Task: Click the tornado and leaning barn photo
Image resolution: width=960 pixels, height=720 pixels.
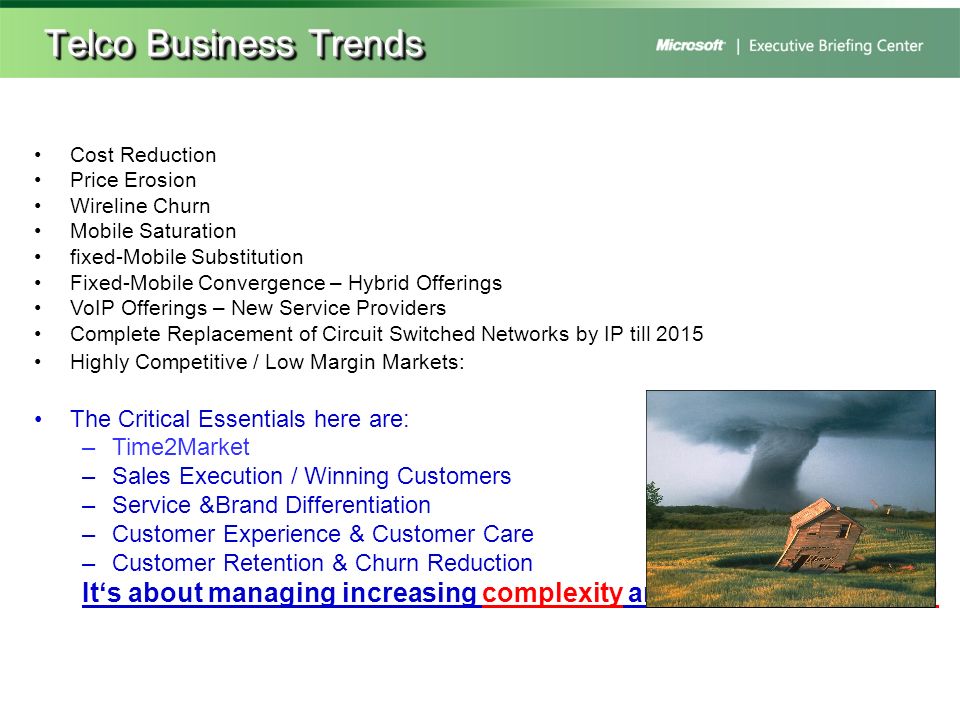Action: point(791,498)
